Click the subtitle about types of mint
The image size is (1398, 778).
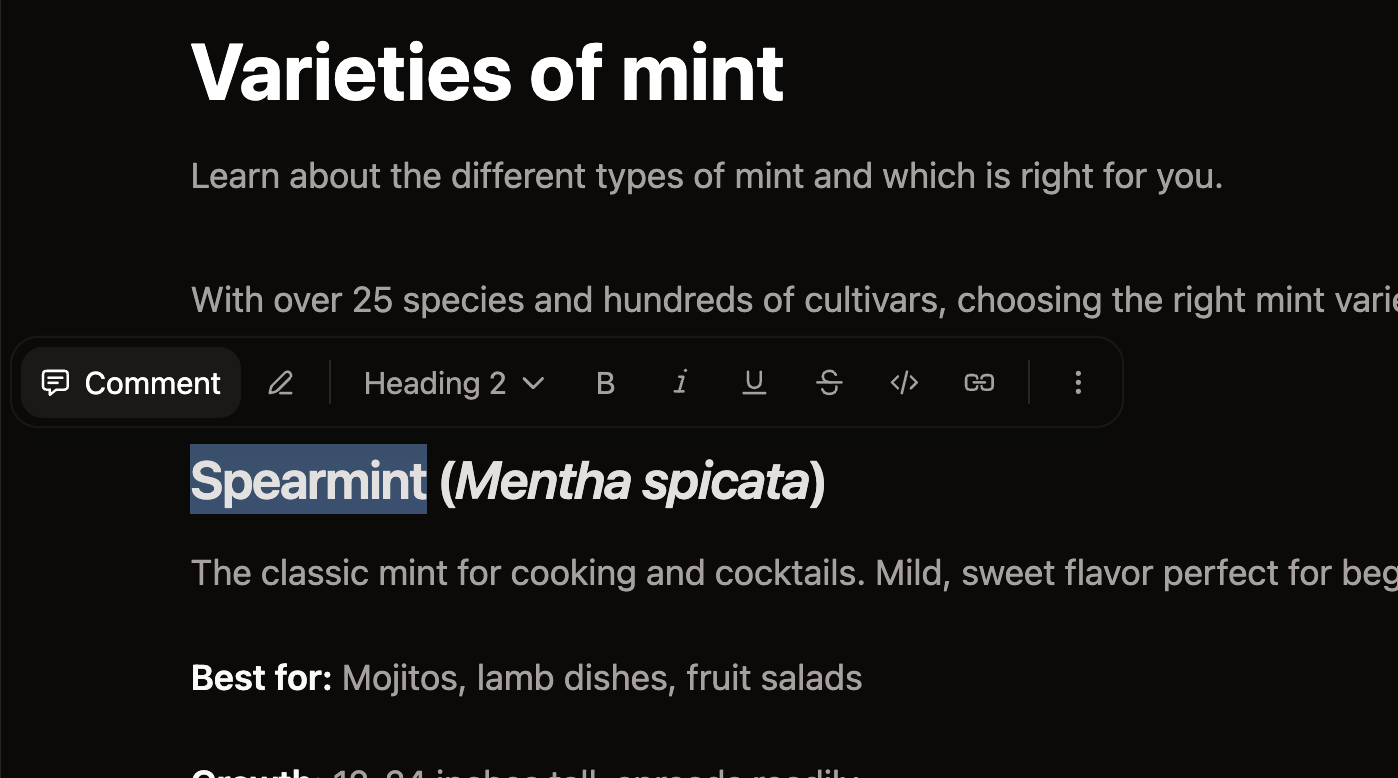(x=706, y=175)
